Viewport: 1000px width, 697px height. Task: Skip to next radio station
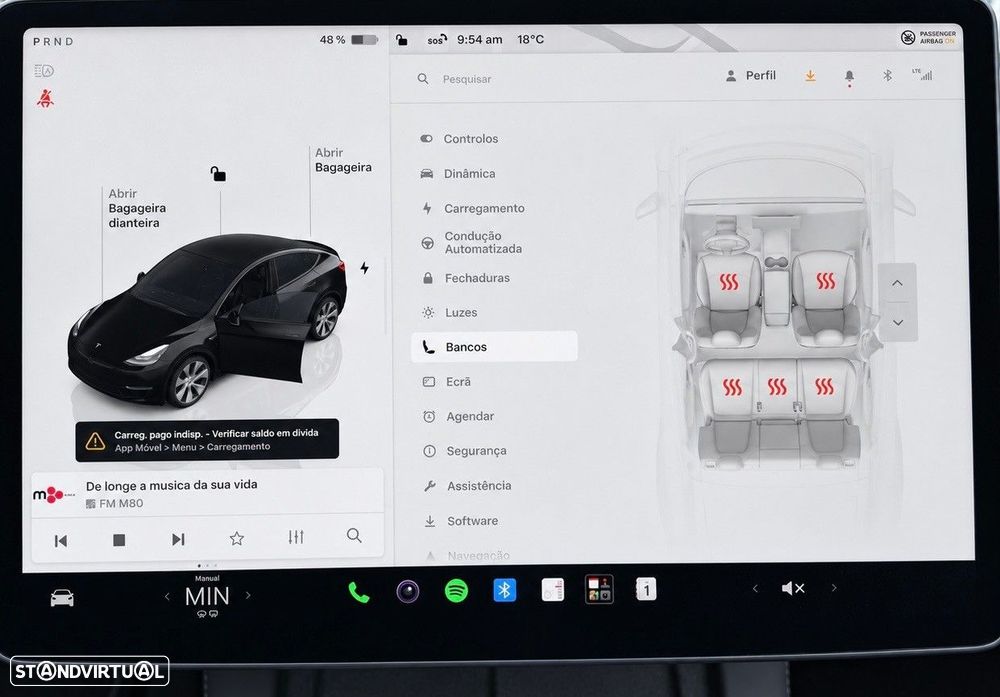click(x=178, y=539)
